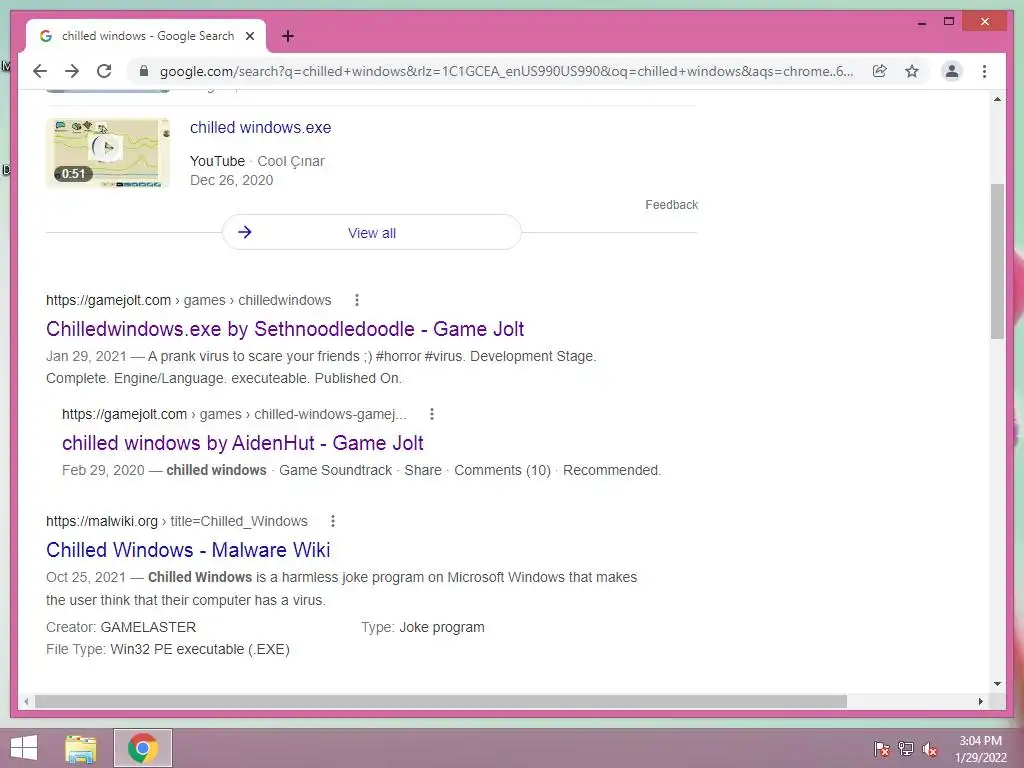Open Chrome's three-dot menu
1024x768 pixels.
[x=984, y=71]
